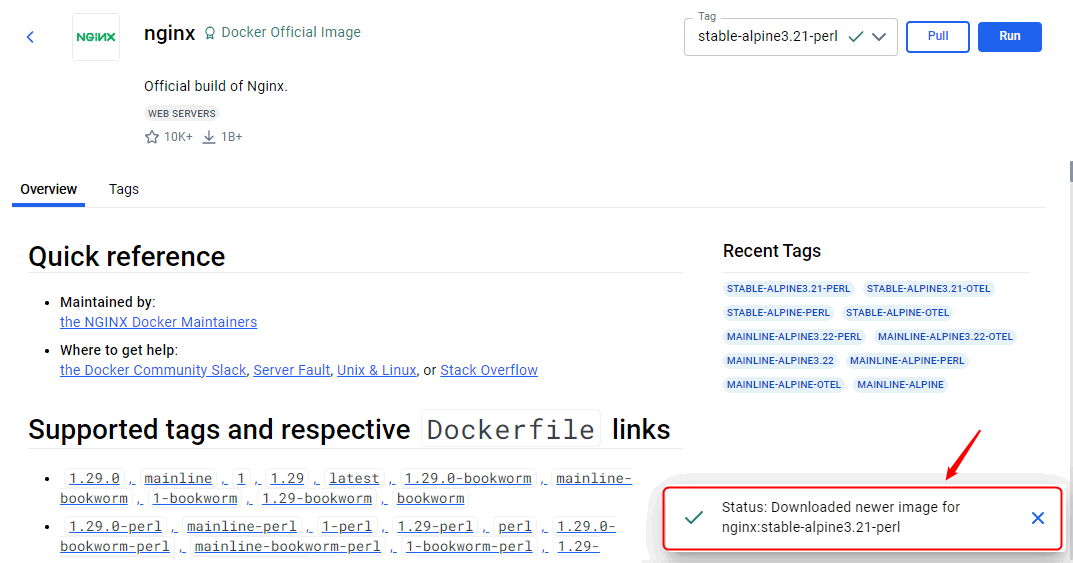The width and height of the screenshot is (1073, 563).
Task: Follow the Stack Overflow link
Action: pos(489,370)
